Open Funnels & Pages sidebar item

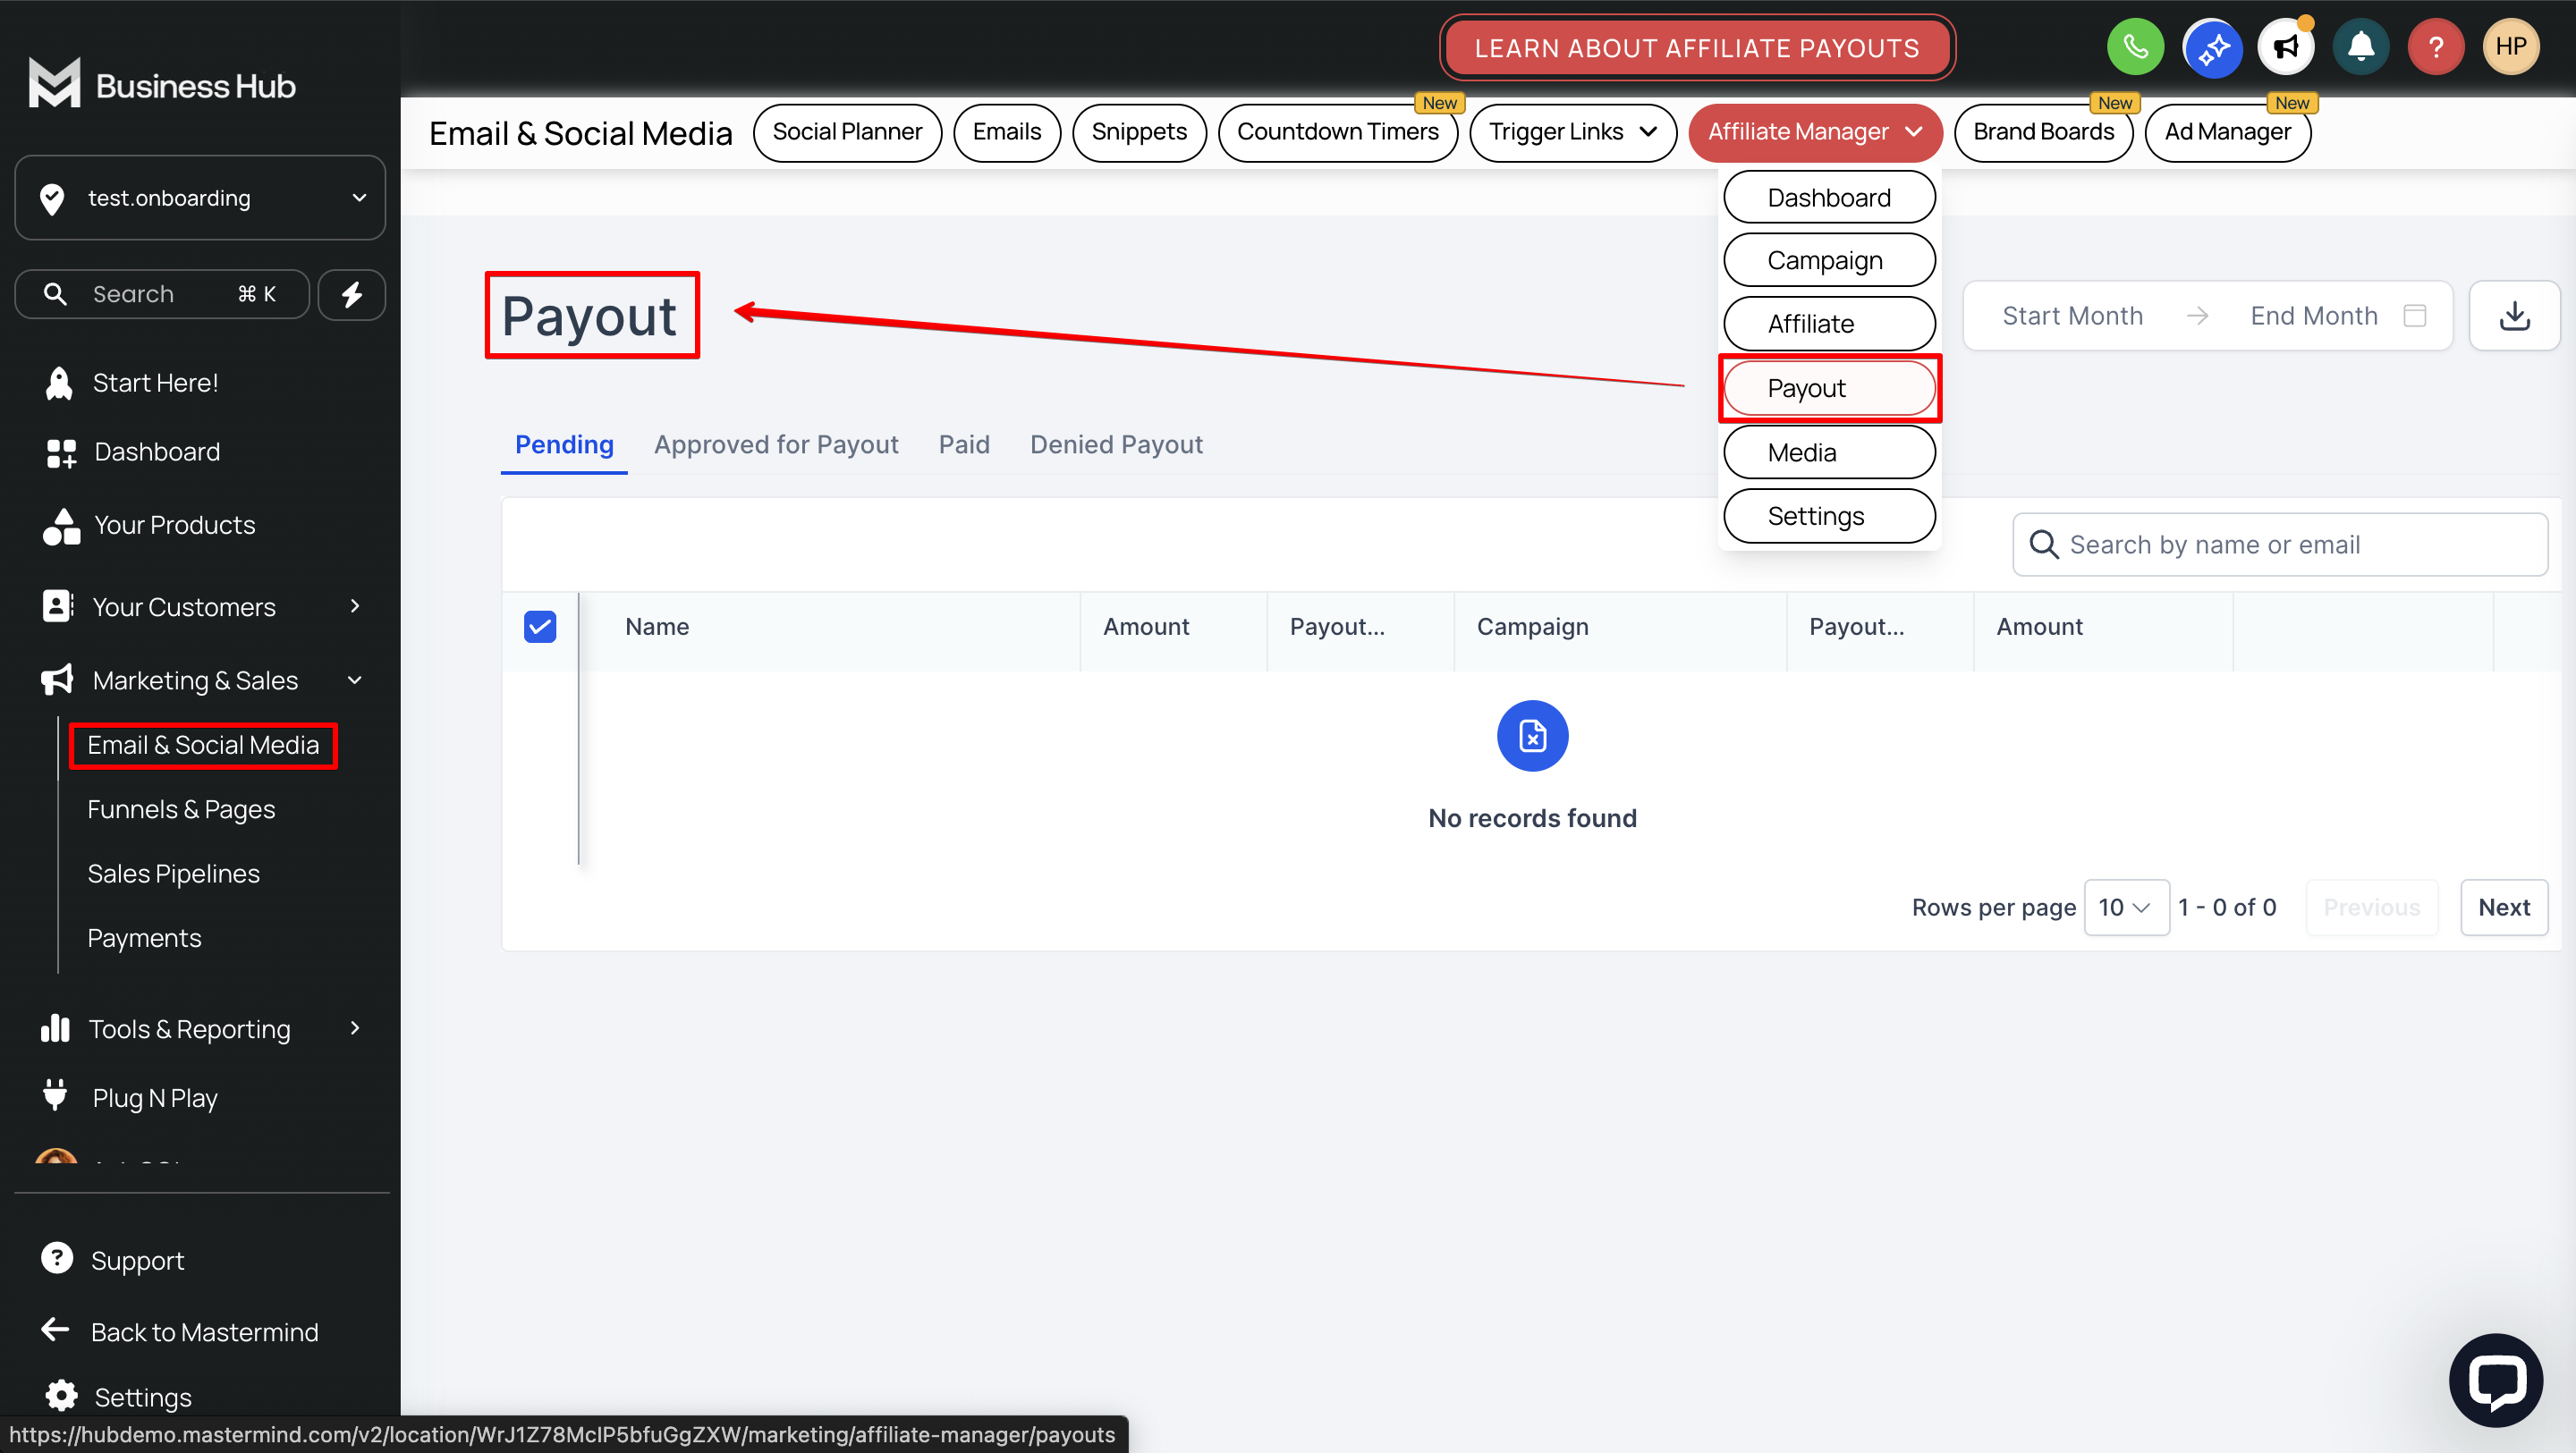pyautogui.click(x=181, y=809)
